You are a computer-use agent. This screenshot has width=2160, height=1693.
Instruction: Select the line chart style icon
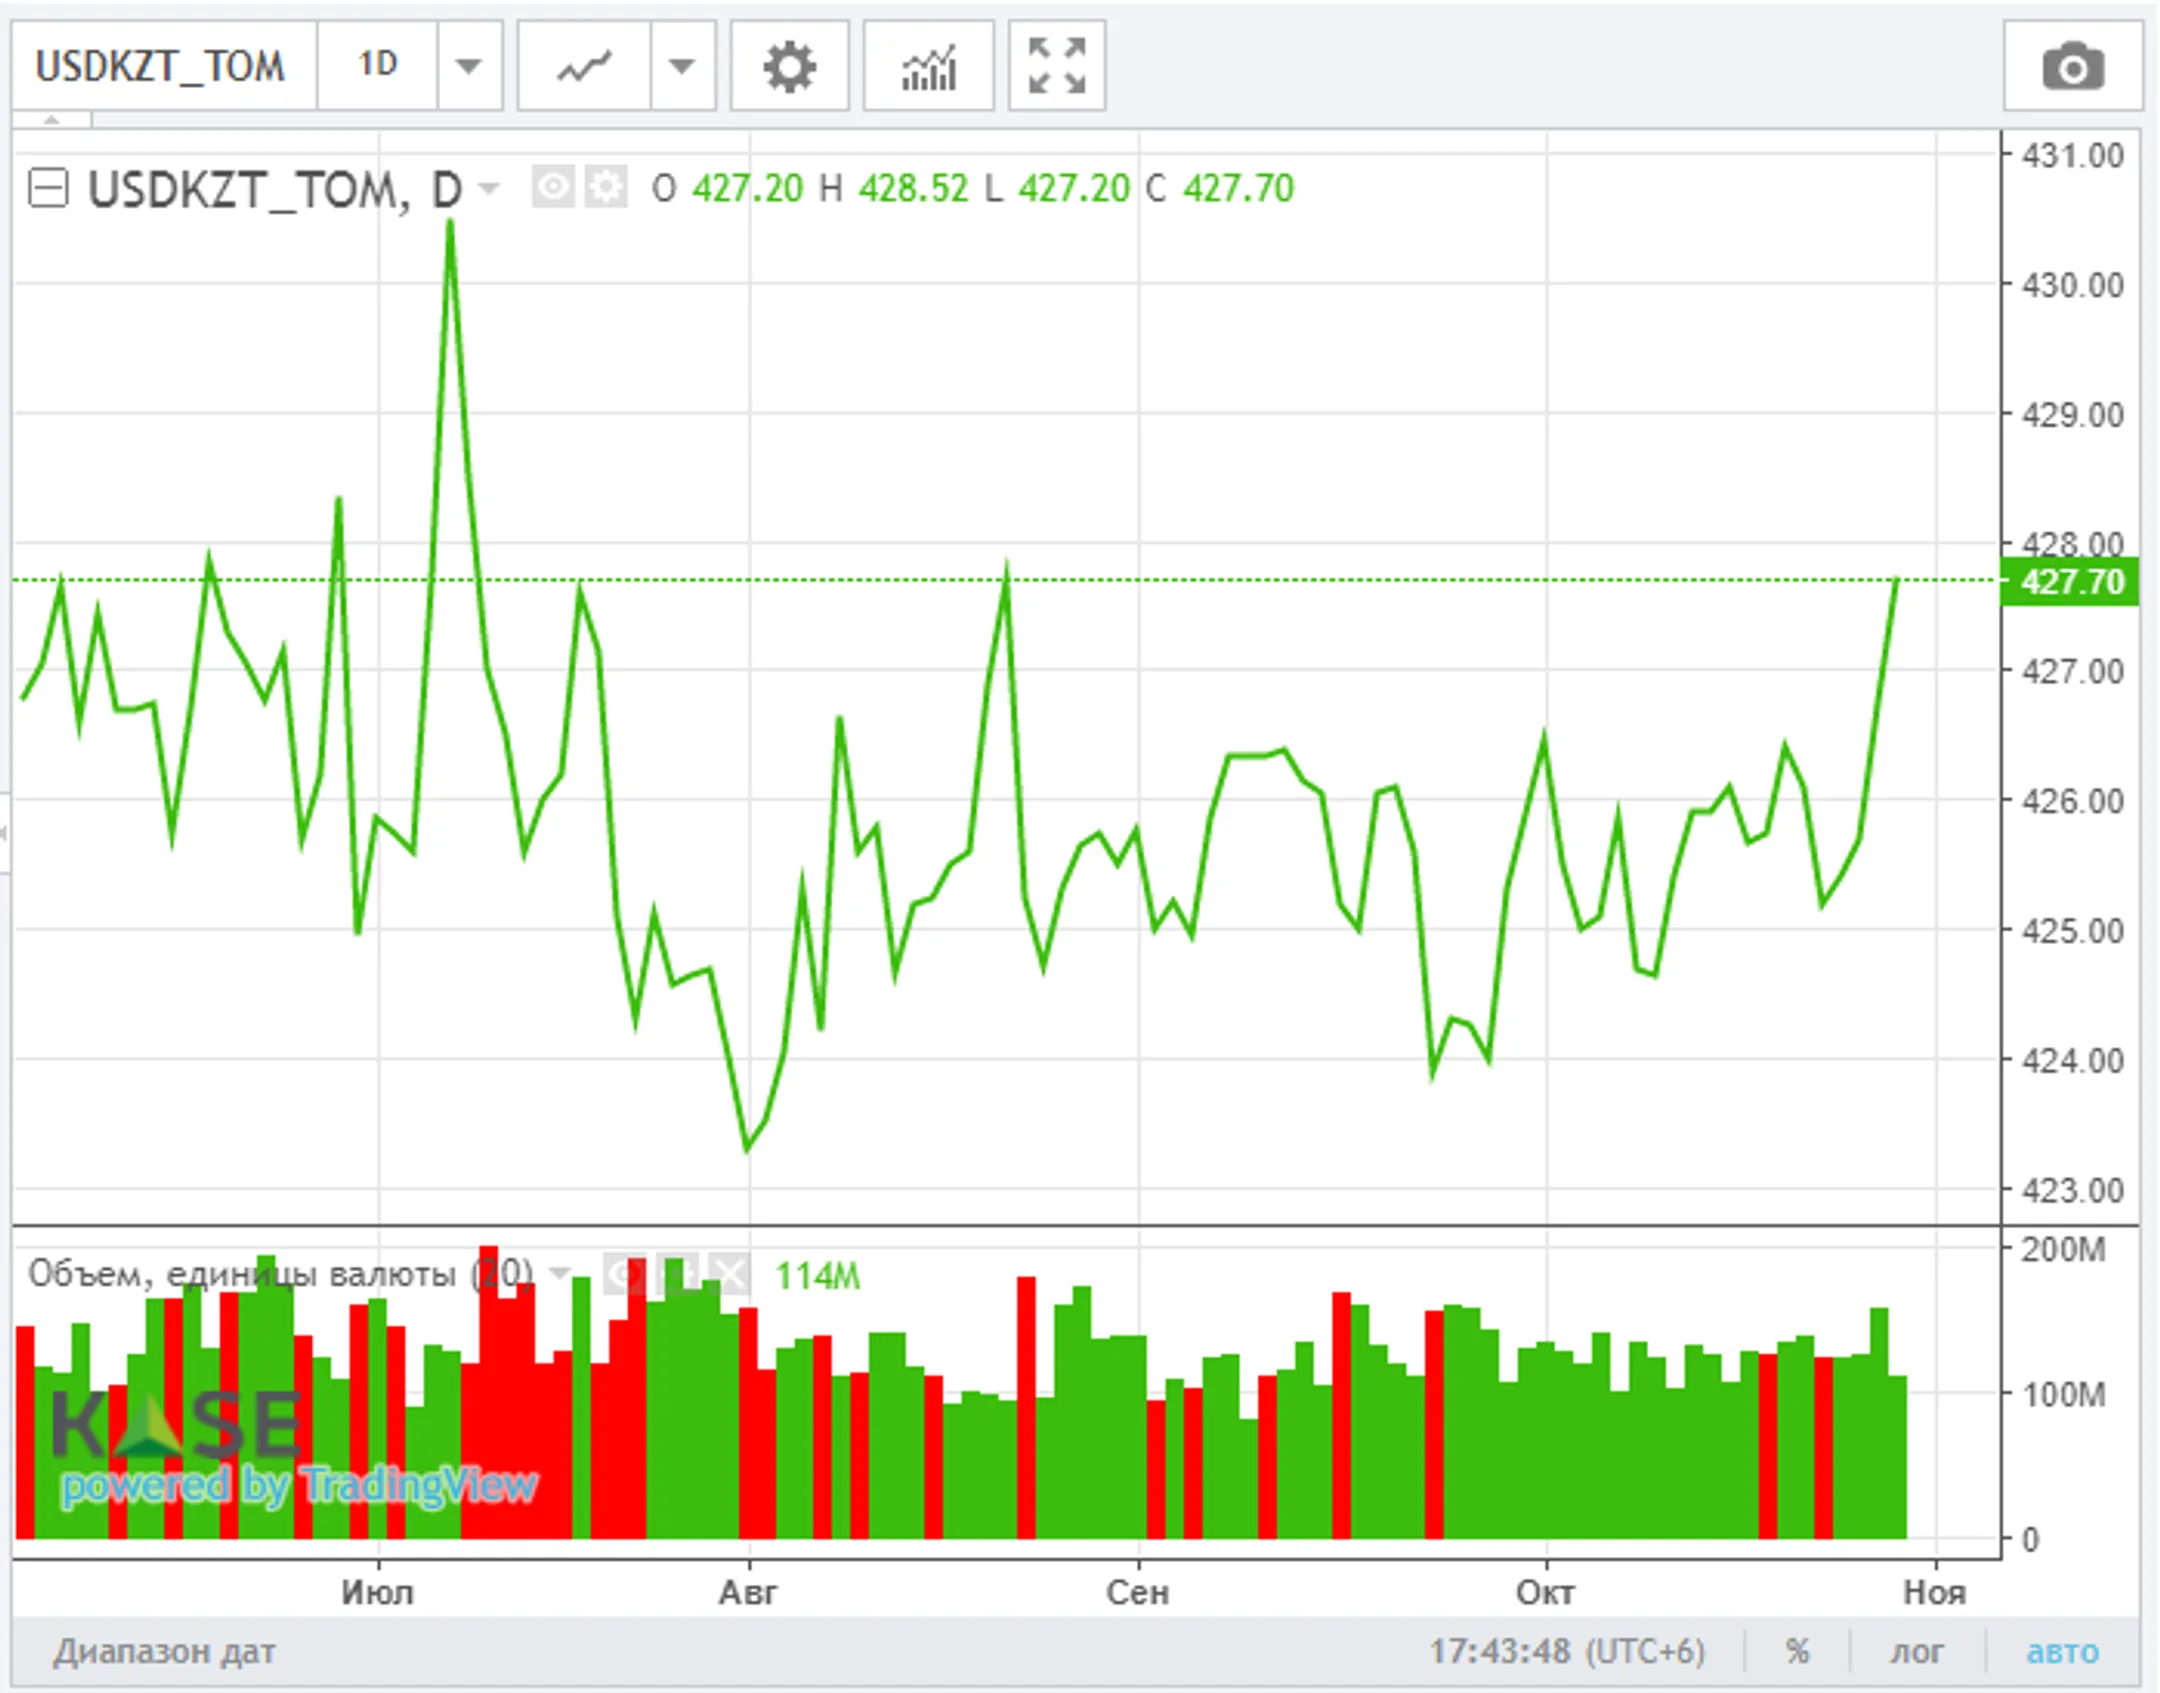584,66
